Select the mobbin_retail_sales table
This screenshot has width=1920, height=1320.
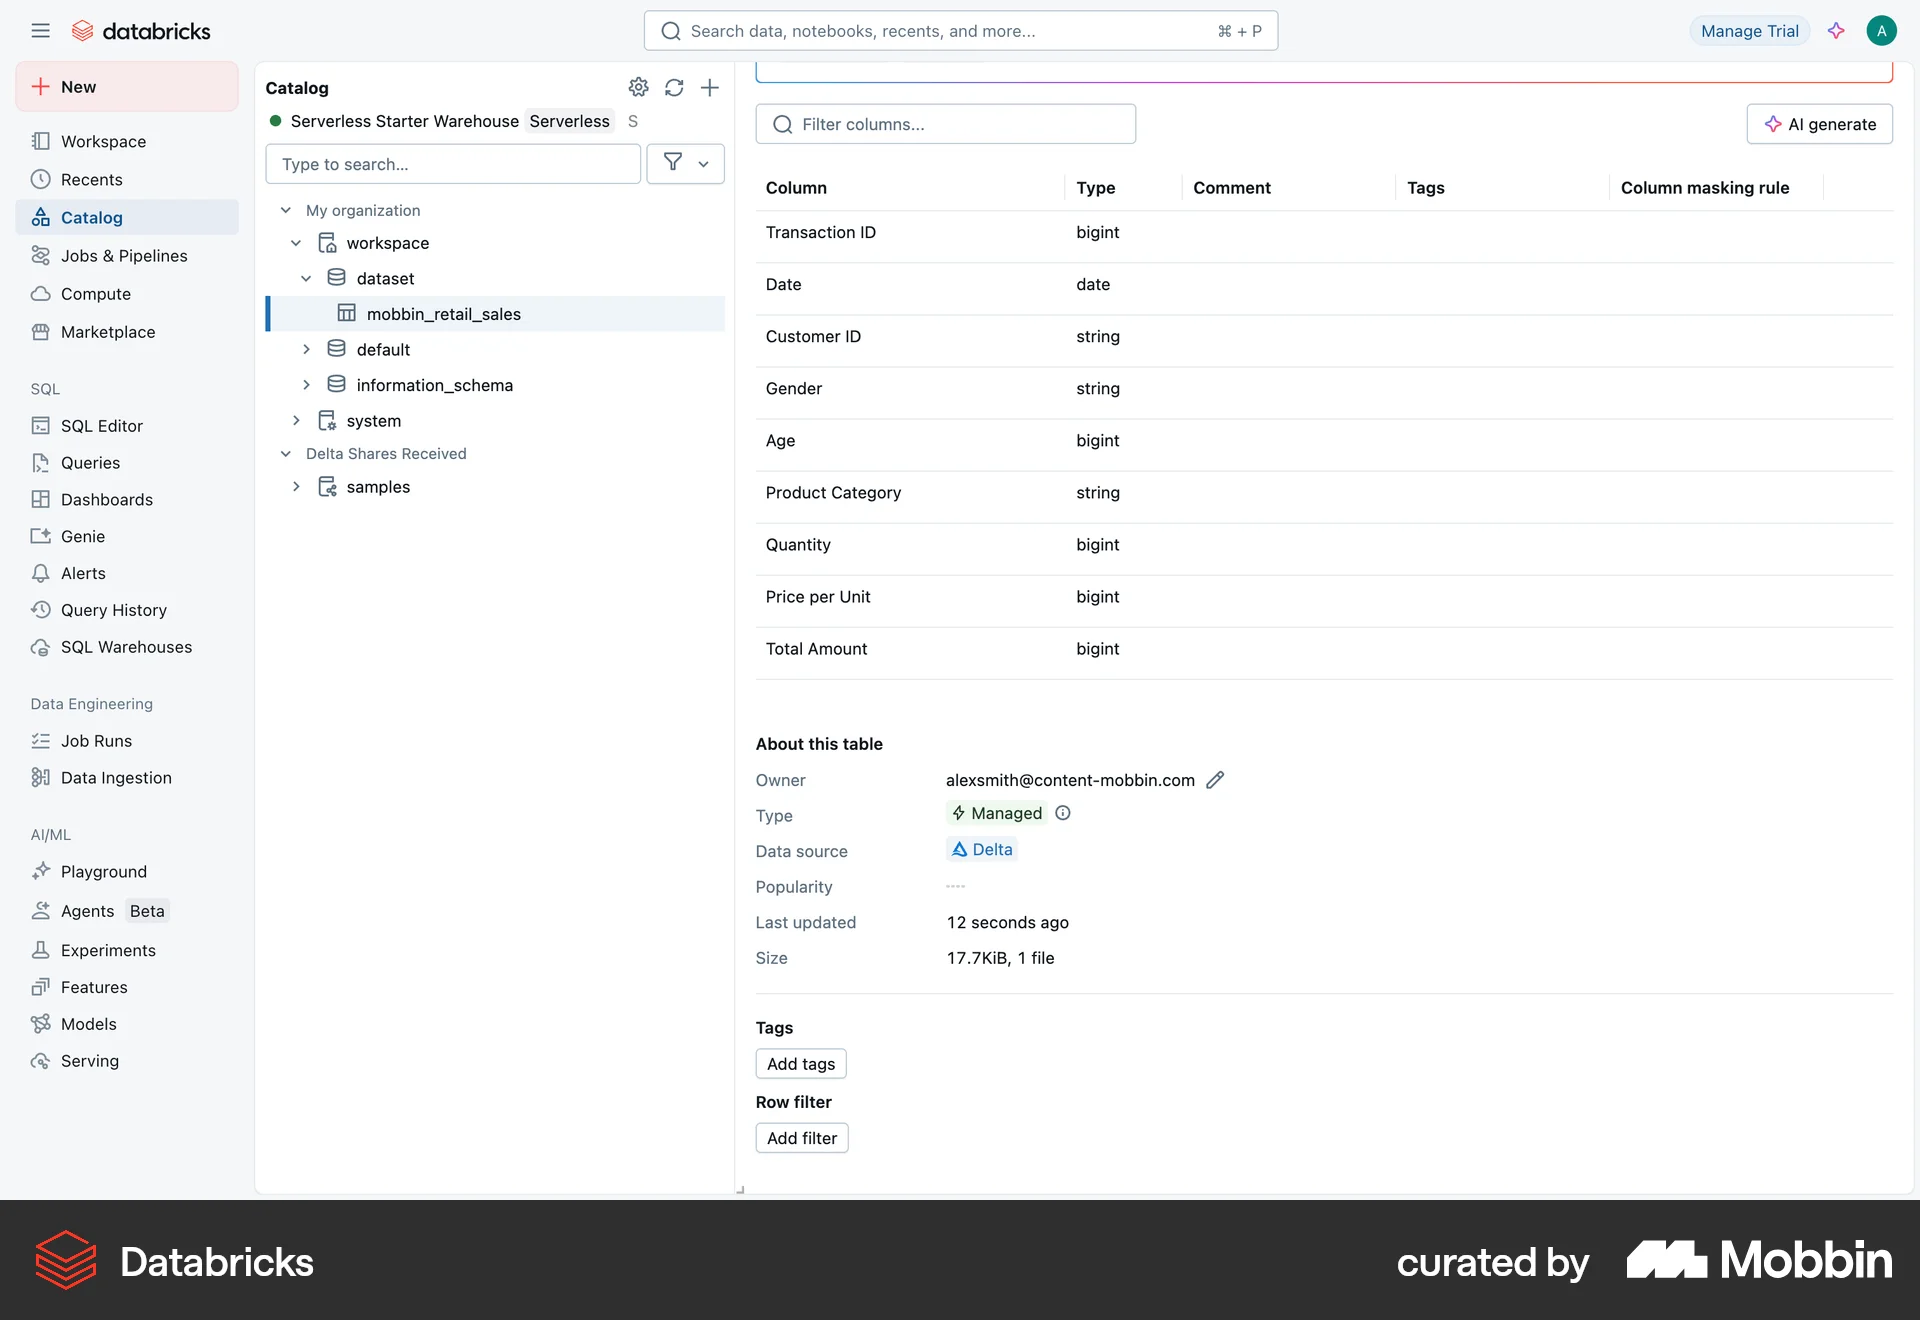[x=443, y=313]
